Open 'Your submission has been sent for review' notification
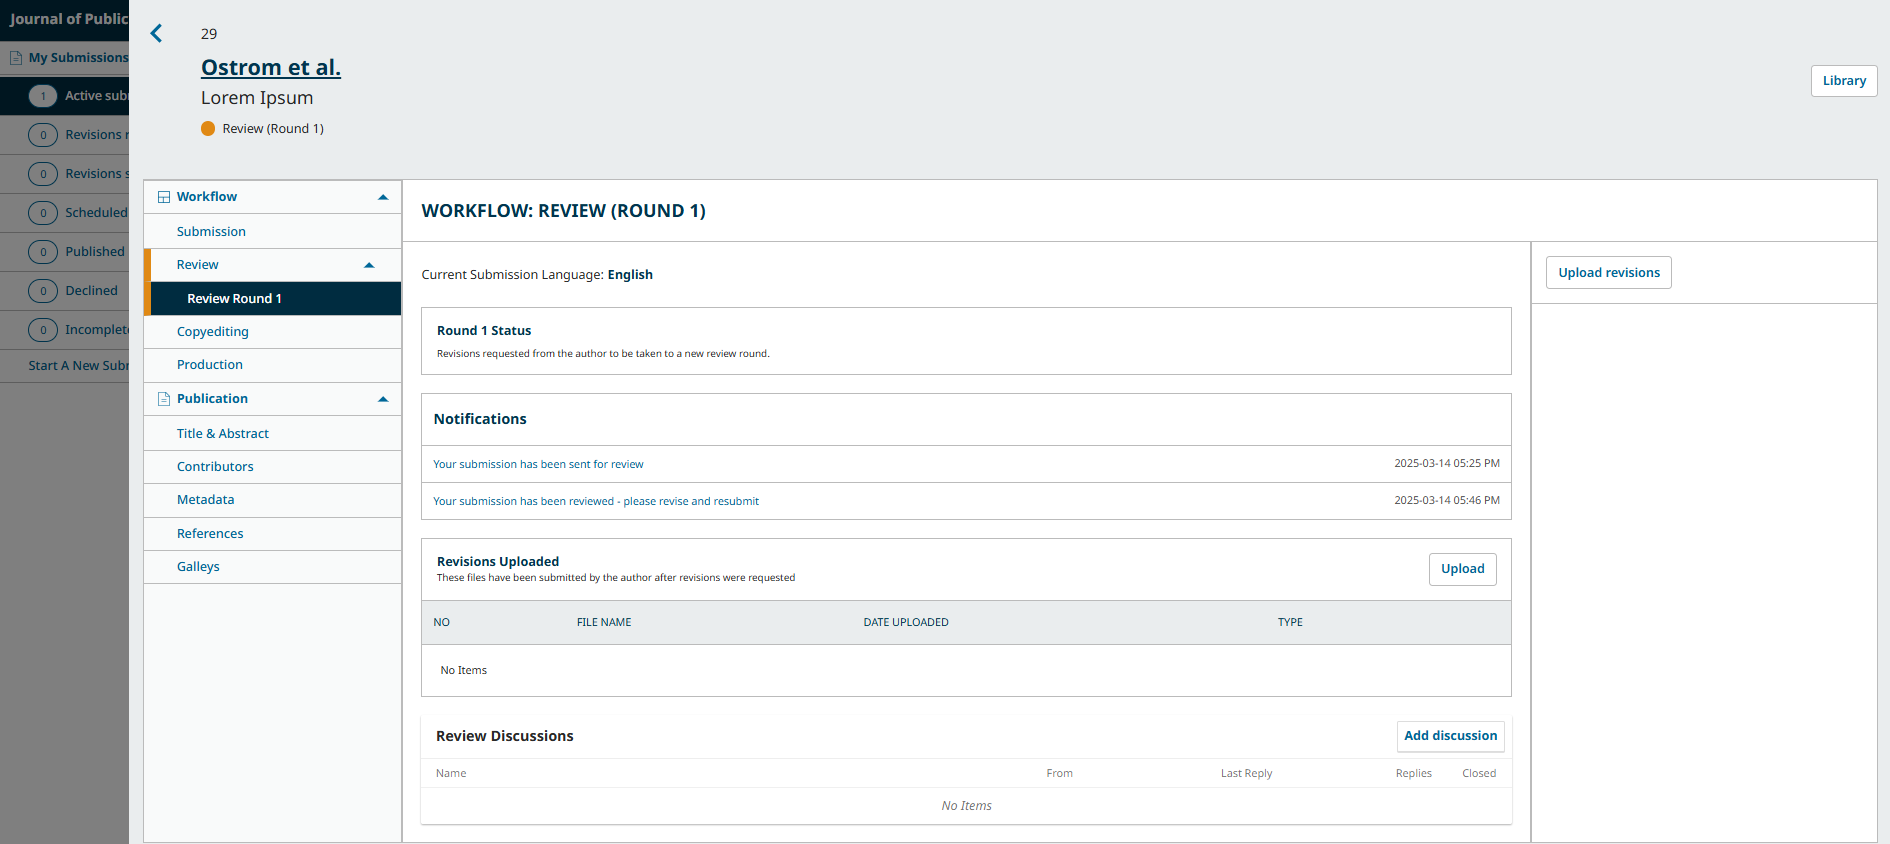The height and width of the screenshot is (844, 1890). 538,464
